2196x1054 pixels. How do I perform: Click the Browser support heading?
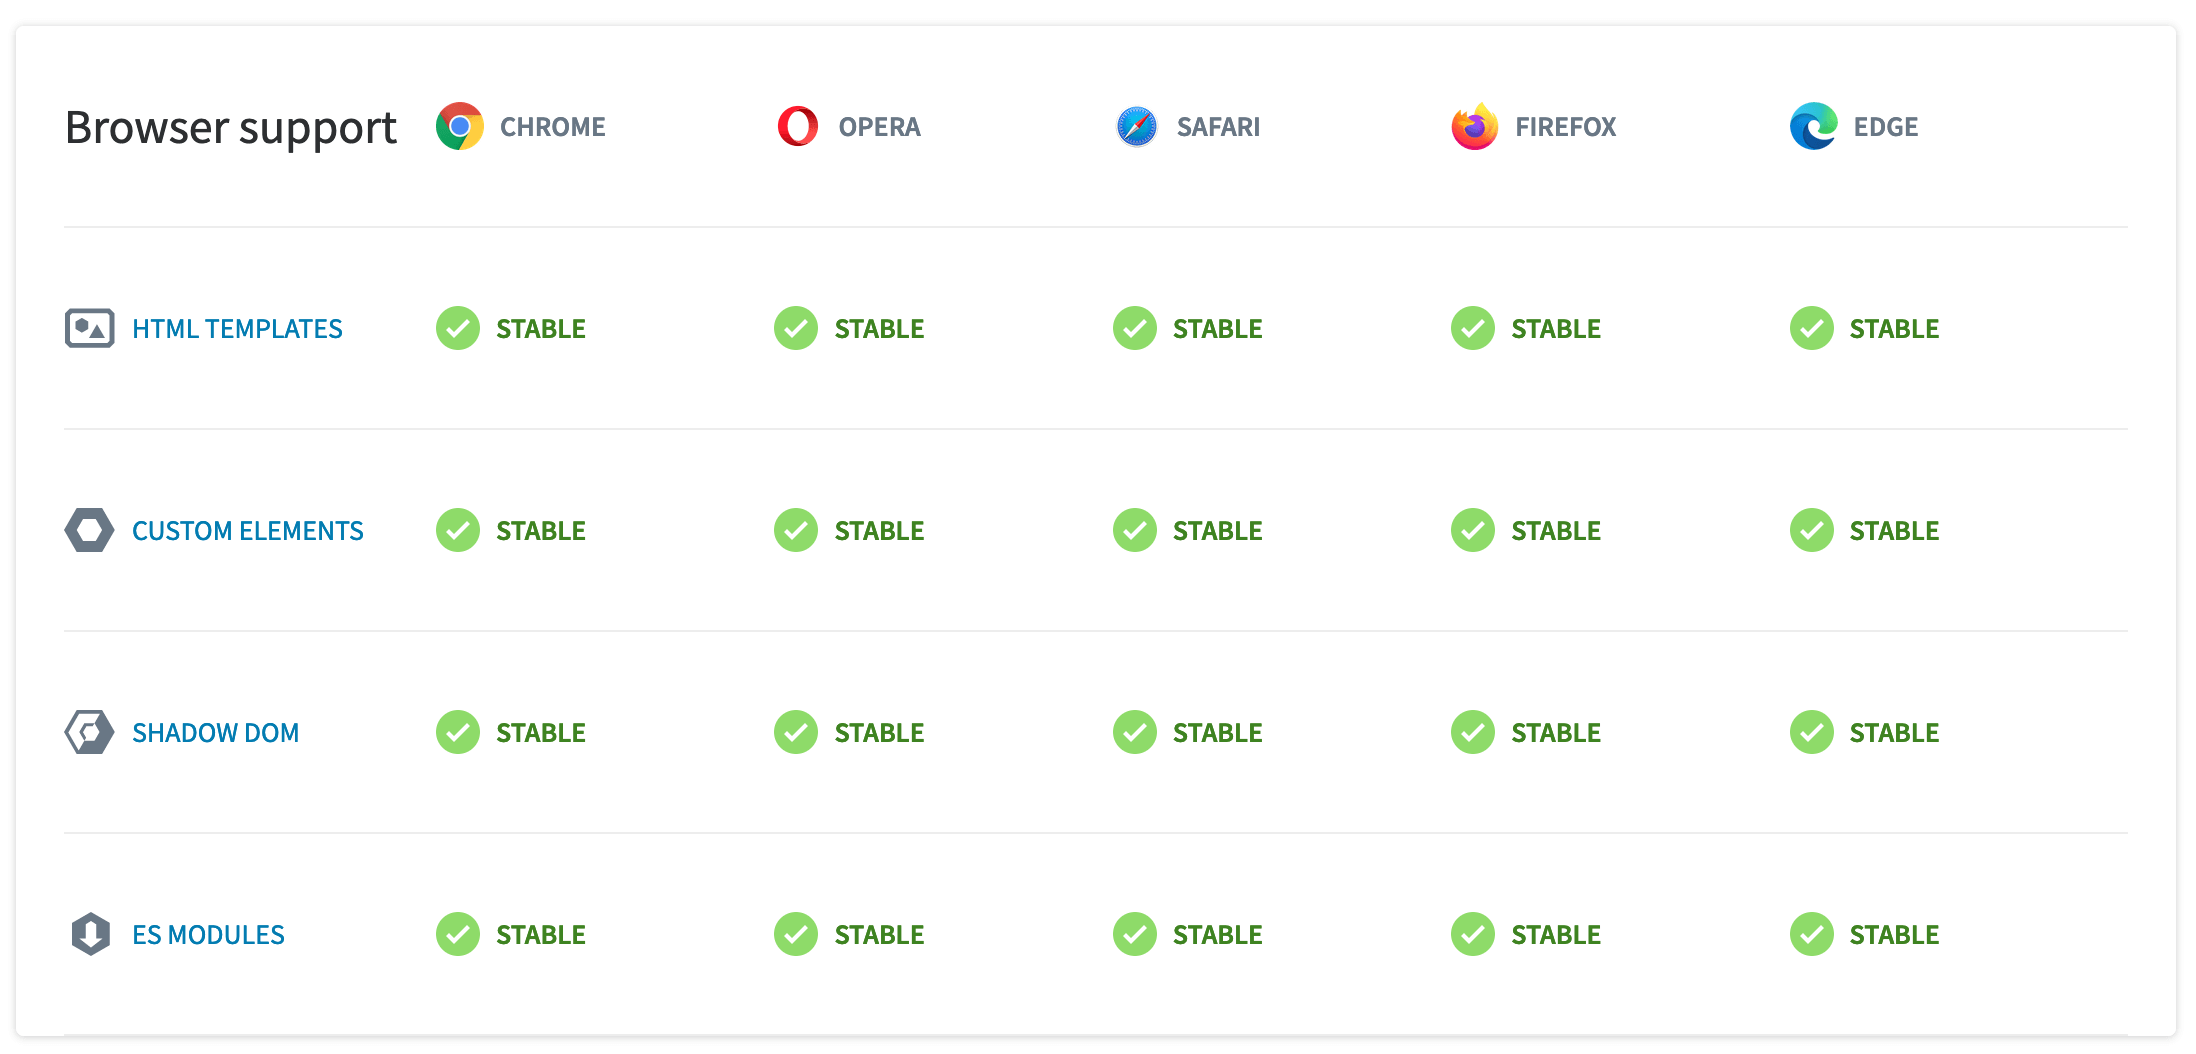pos(231,128)
